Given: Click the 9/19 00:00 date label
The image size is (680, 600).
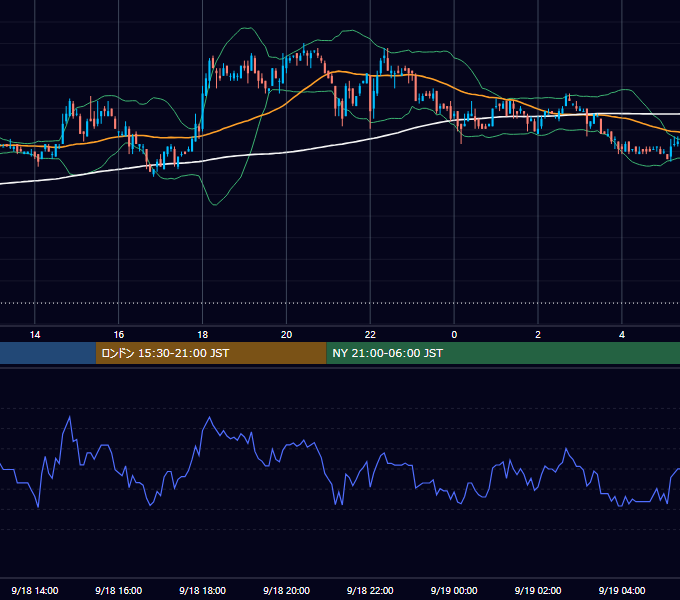Looking at the screenshot, I should [454, 590].
